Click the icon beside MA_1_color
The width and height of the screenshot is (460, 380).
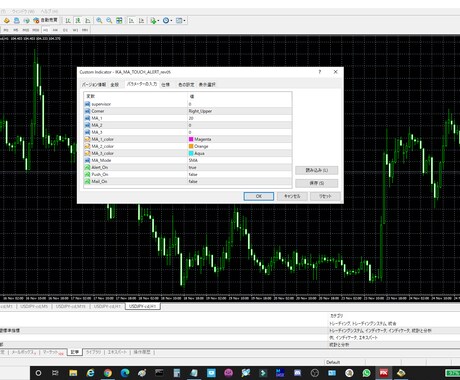pos(87,139)
